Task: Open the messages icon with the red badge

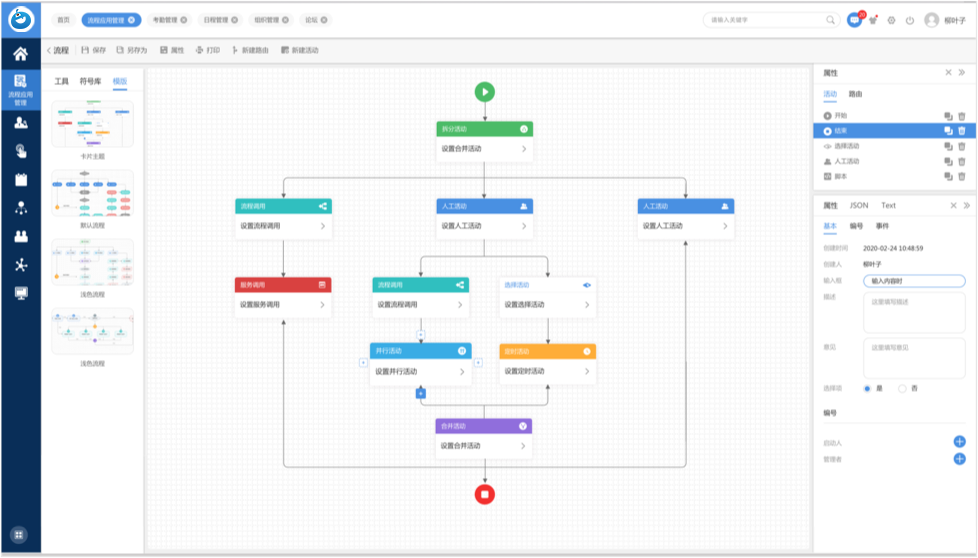Action: (x=854, y=20)
